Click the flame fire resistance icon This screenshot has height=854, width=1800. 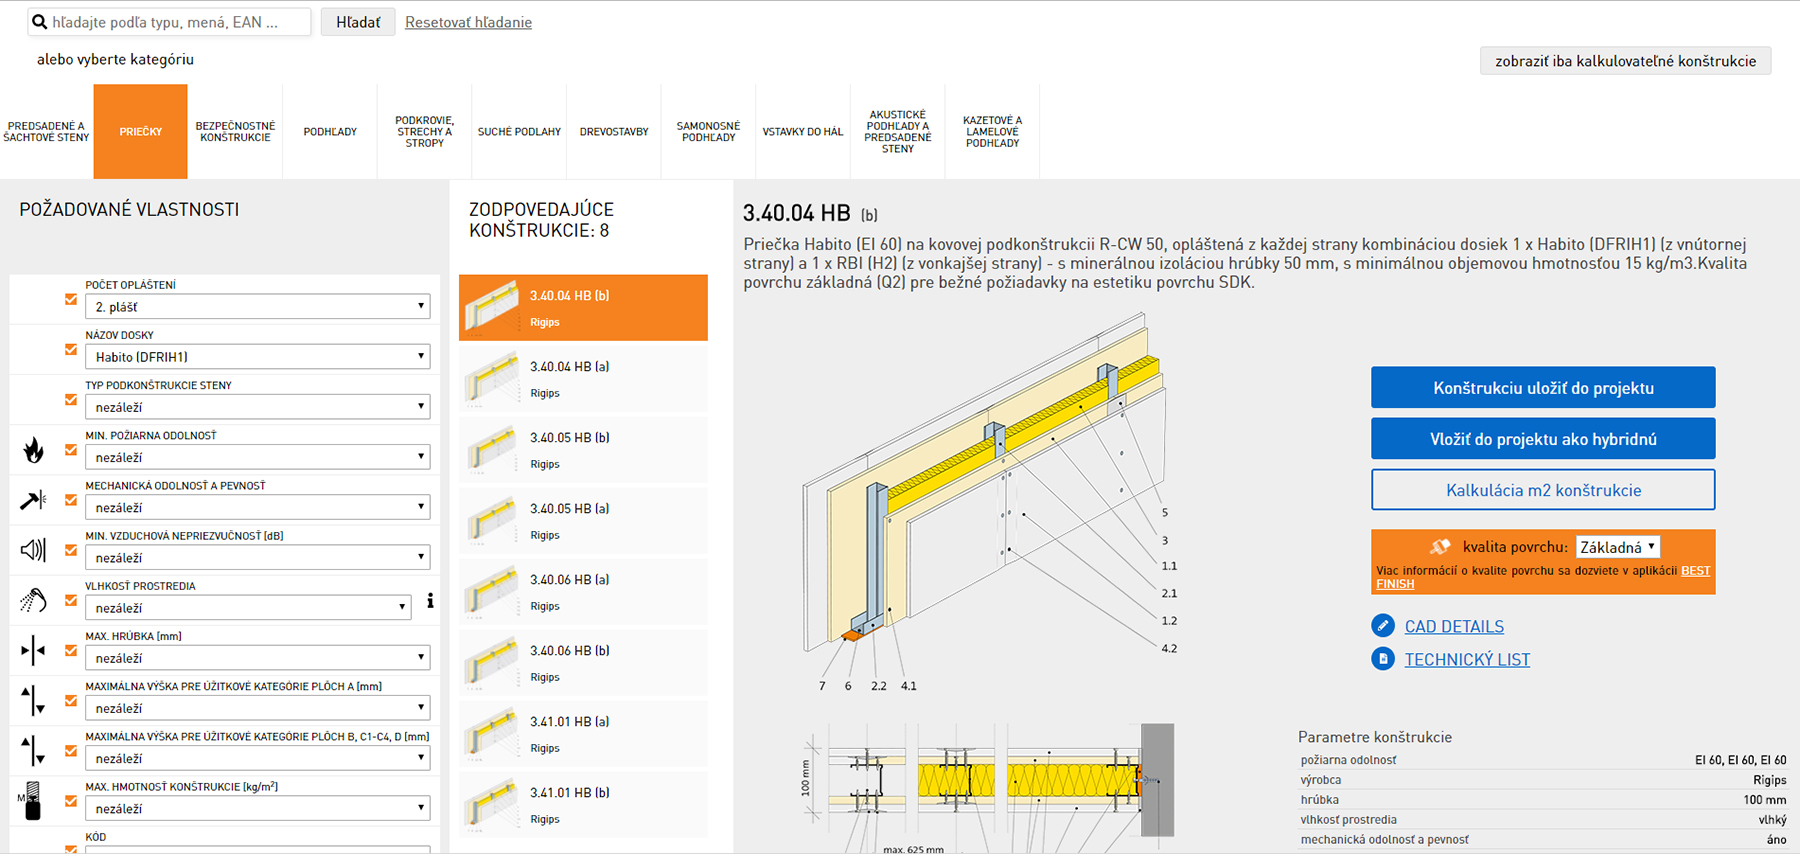tap(34, 451)
